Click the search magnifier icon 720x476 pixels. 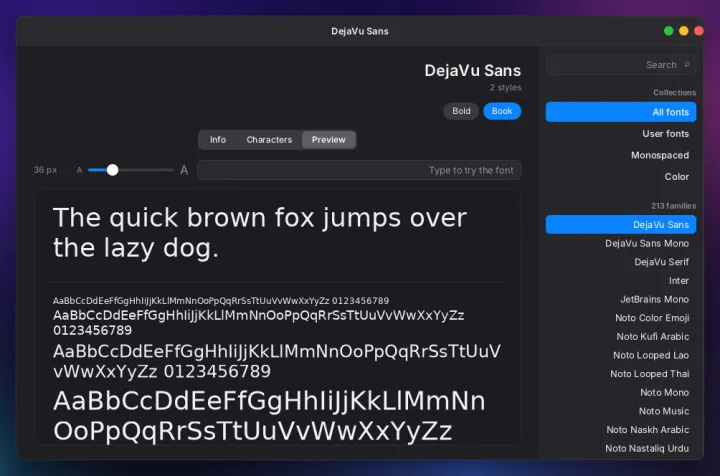(687, 65)
